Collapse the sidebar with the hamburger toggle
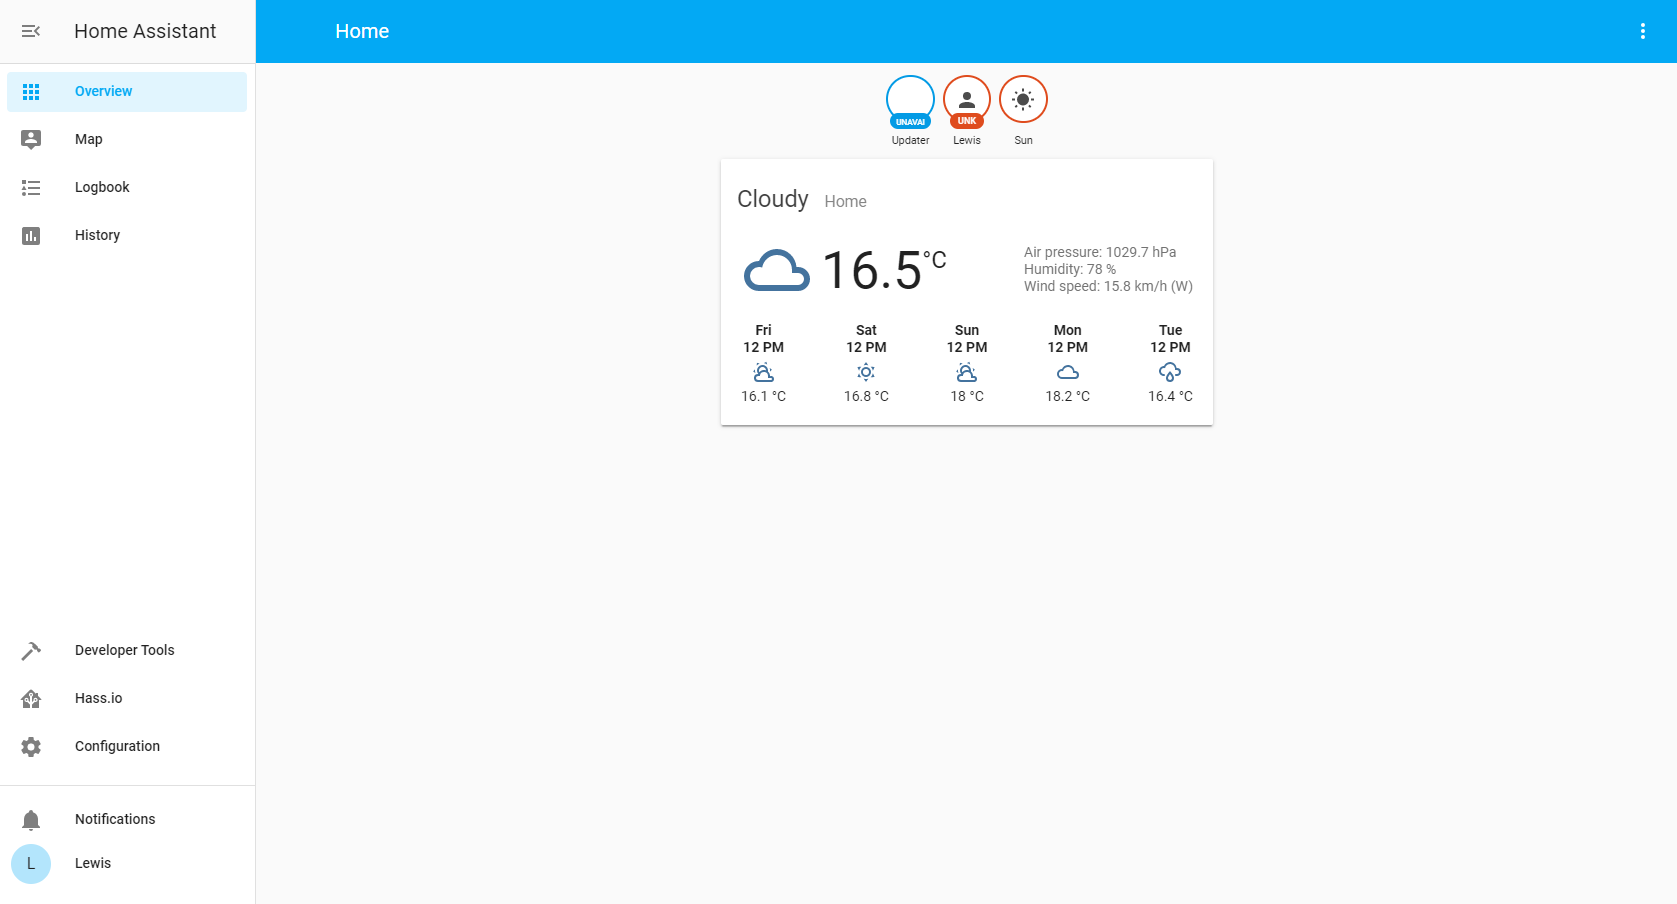 click(31, 31)
